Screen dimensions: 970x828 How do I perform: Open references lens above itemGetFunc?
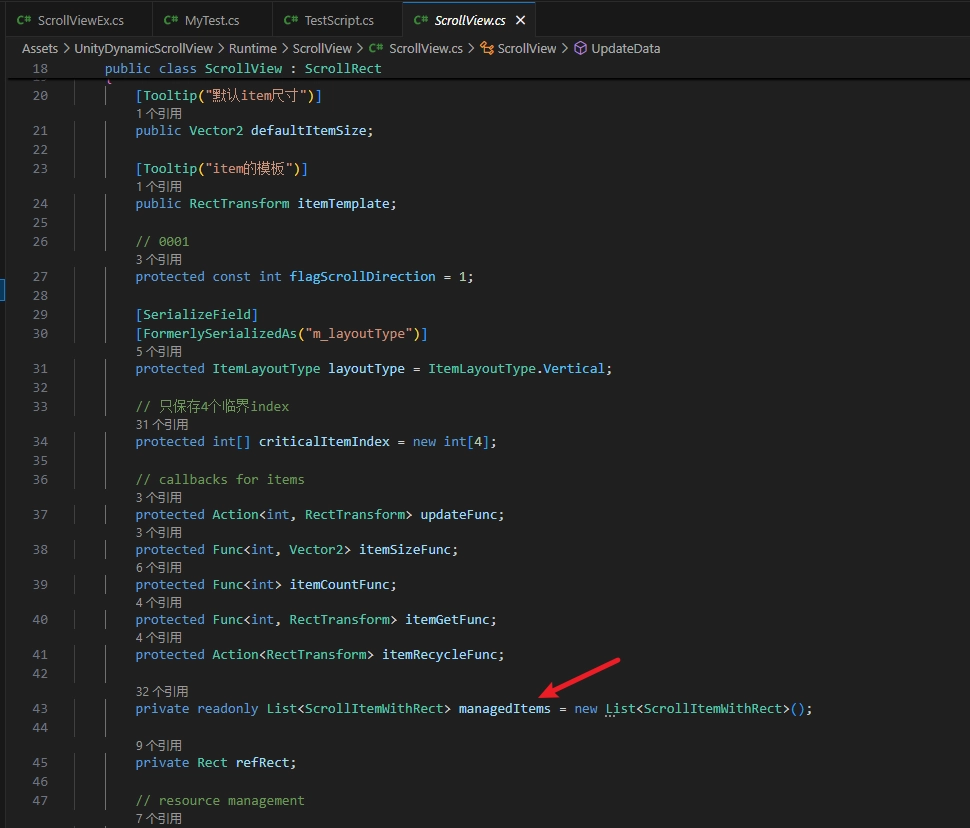[x=159, y=603]
